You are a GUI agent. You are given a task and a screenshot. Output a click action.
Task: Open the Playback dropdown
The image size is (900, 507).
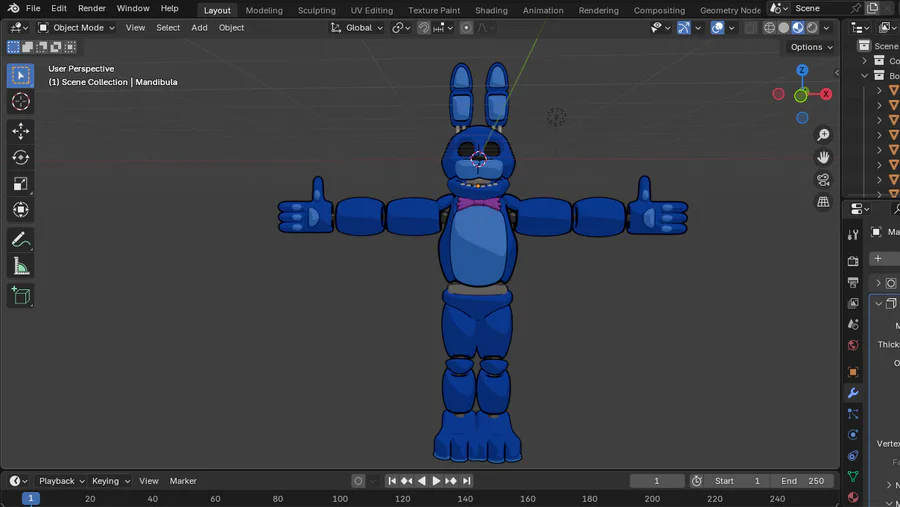point(61,481)
